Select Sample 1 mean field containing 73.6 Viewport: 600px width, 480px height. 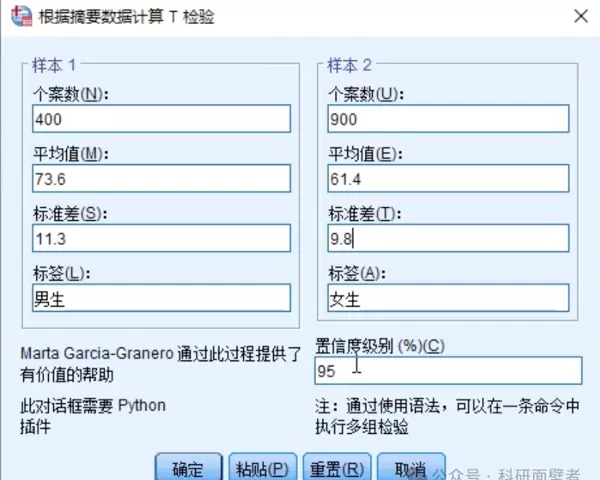(x=160, y=179)
